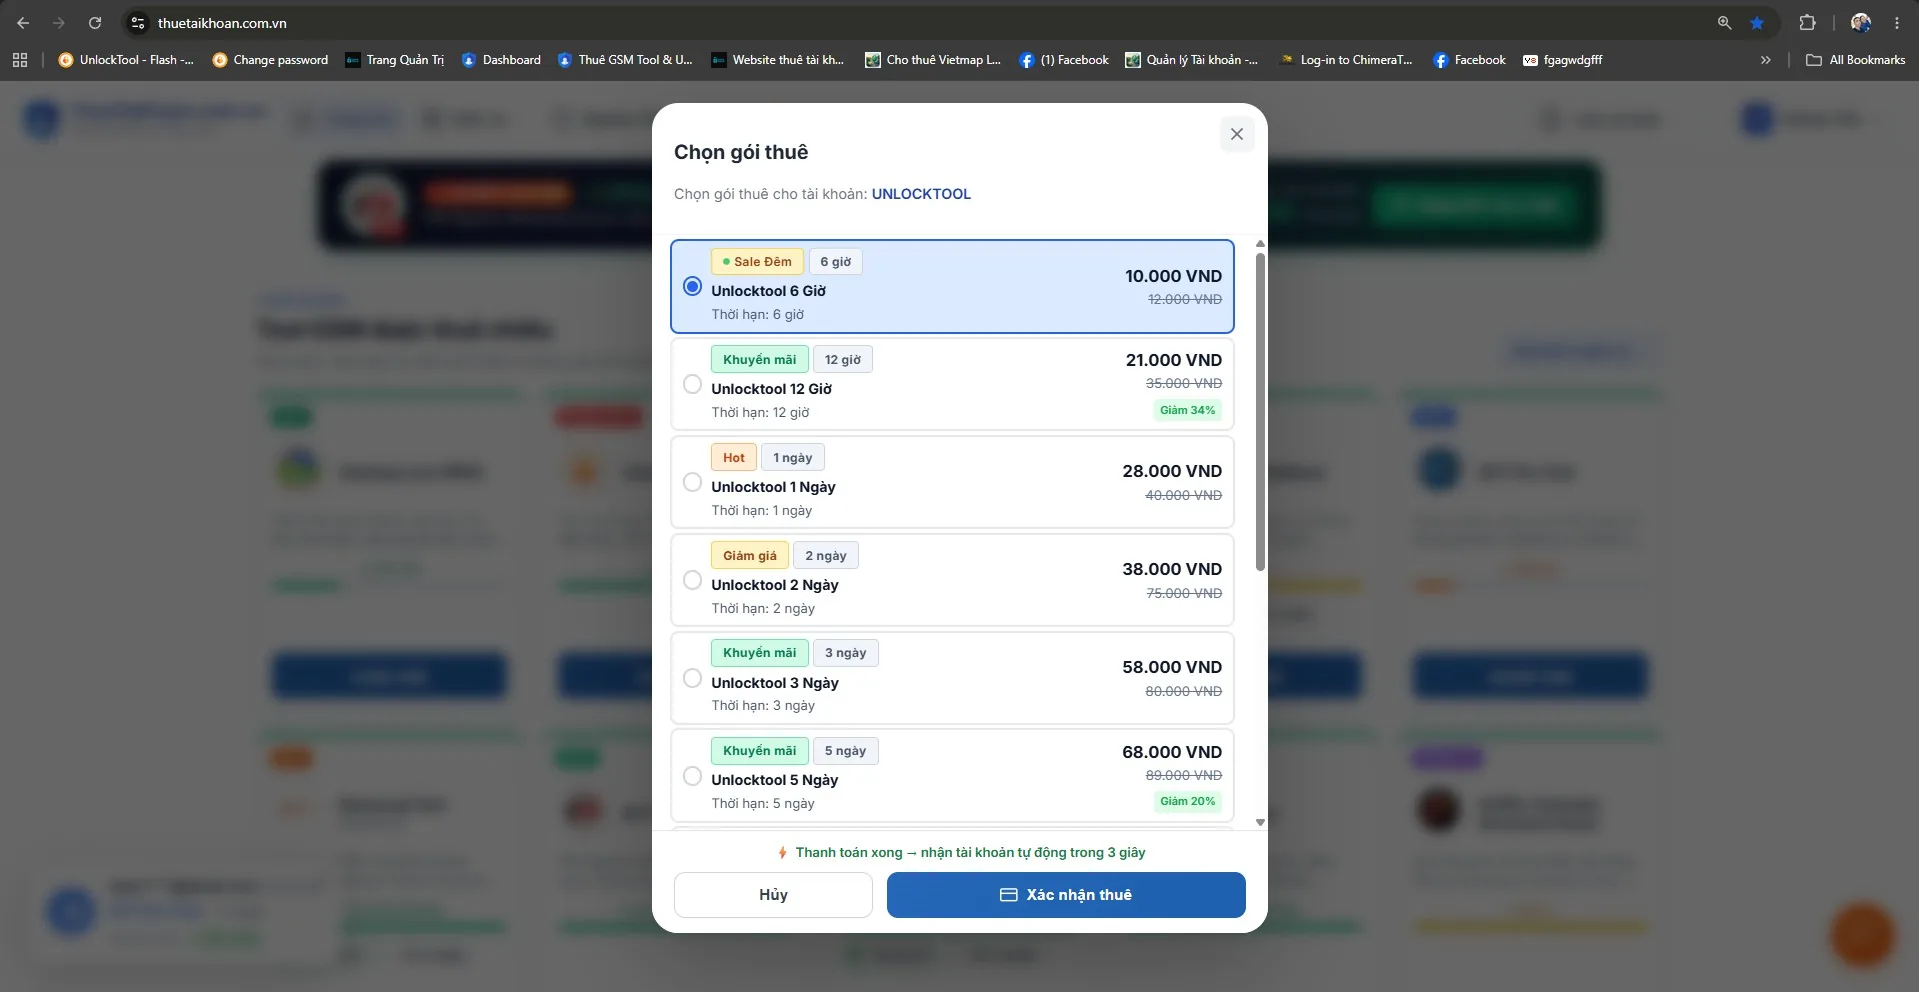1919x992 pixels.
Task: Click the scrollbar up arrow in package list
Action: point(1260,244)
